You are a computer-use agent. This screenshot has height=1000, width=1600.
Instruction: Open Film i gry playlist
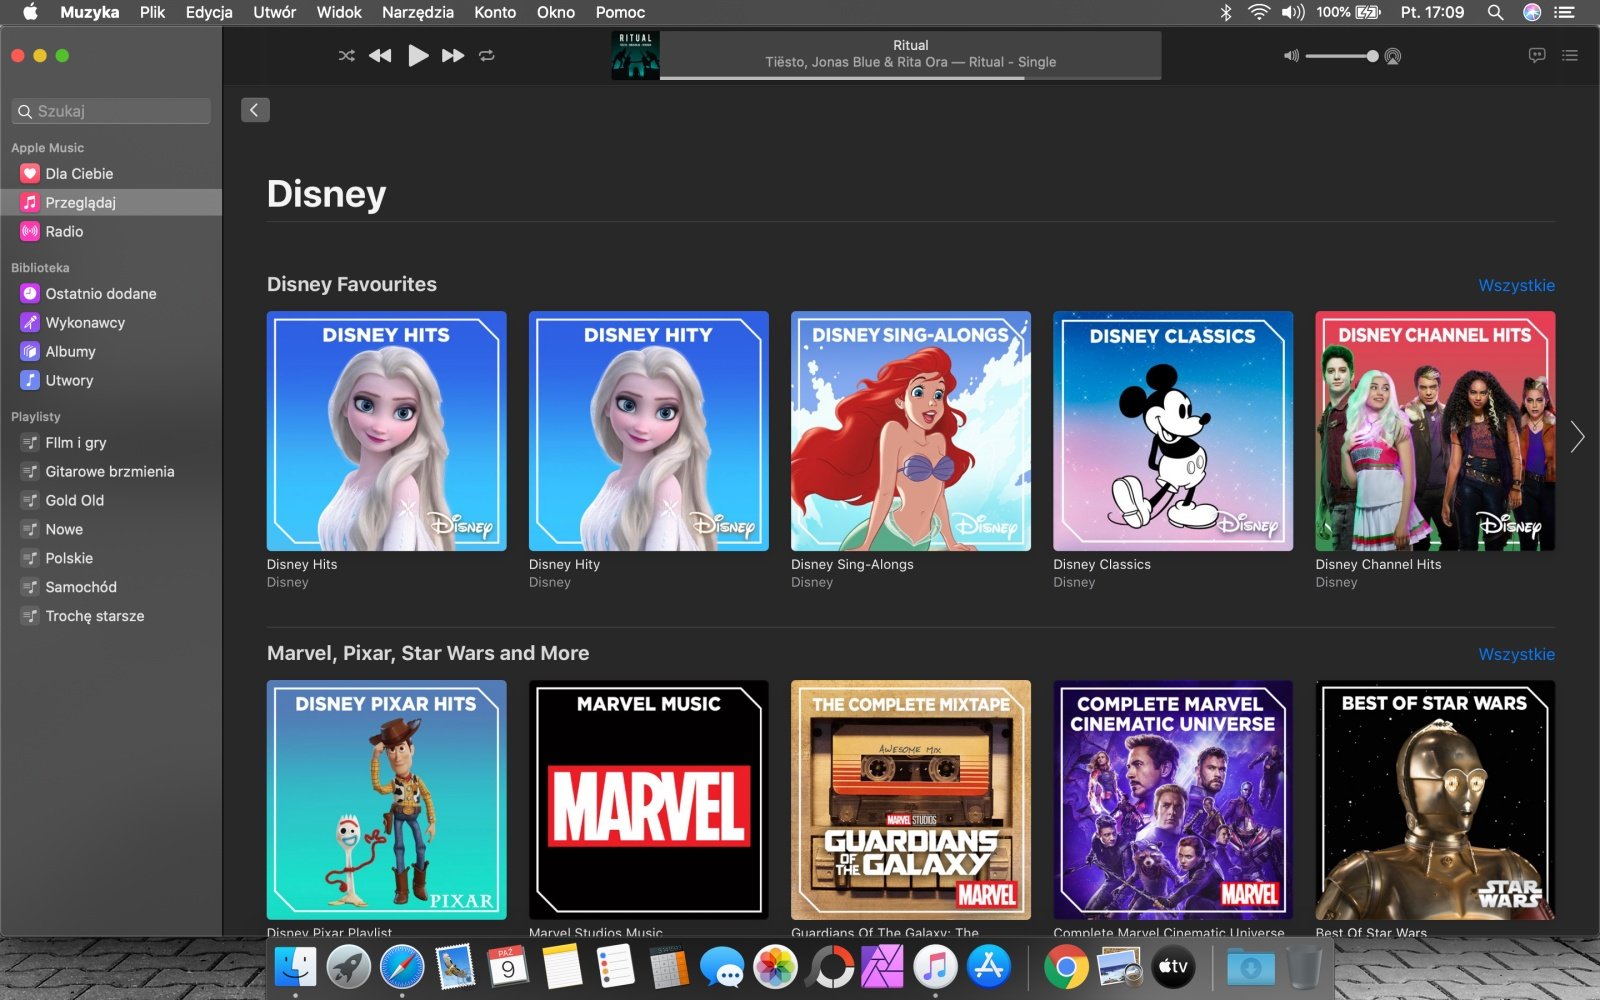click(x=111, y=443)
